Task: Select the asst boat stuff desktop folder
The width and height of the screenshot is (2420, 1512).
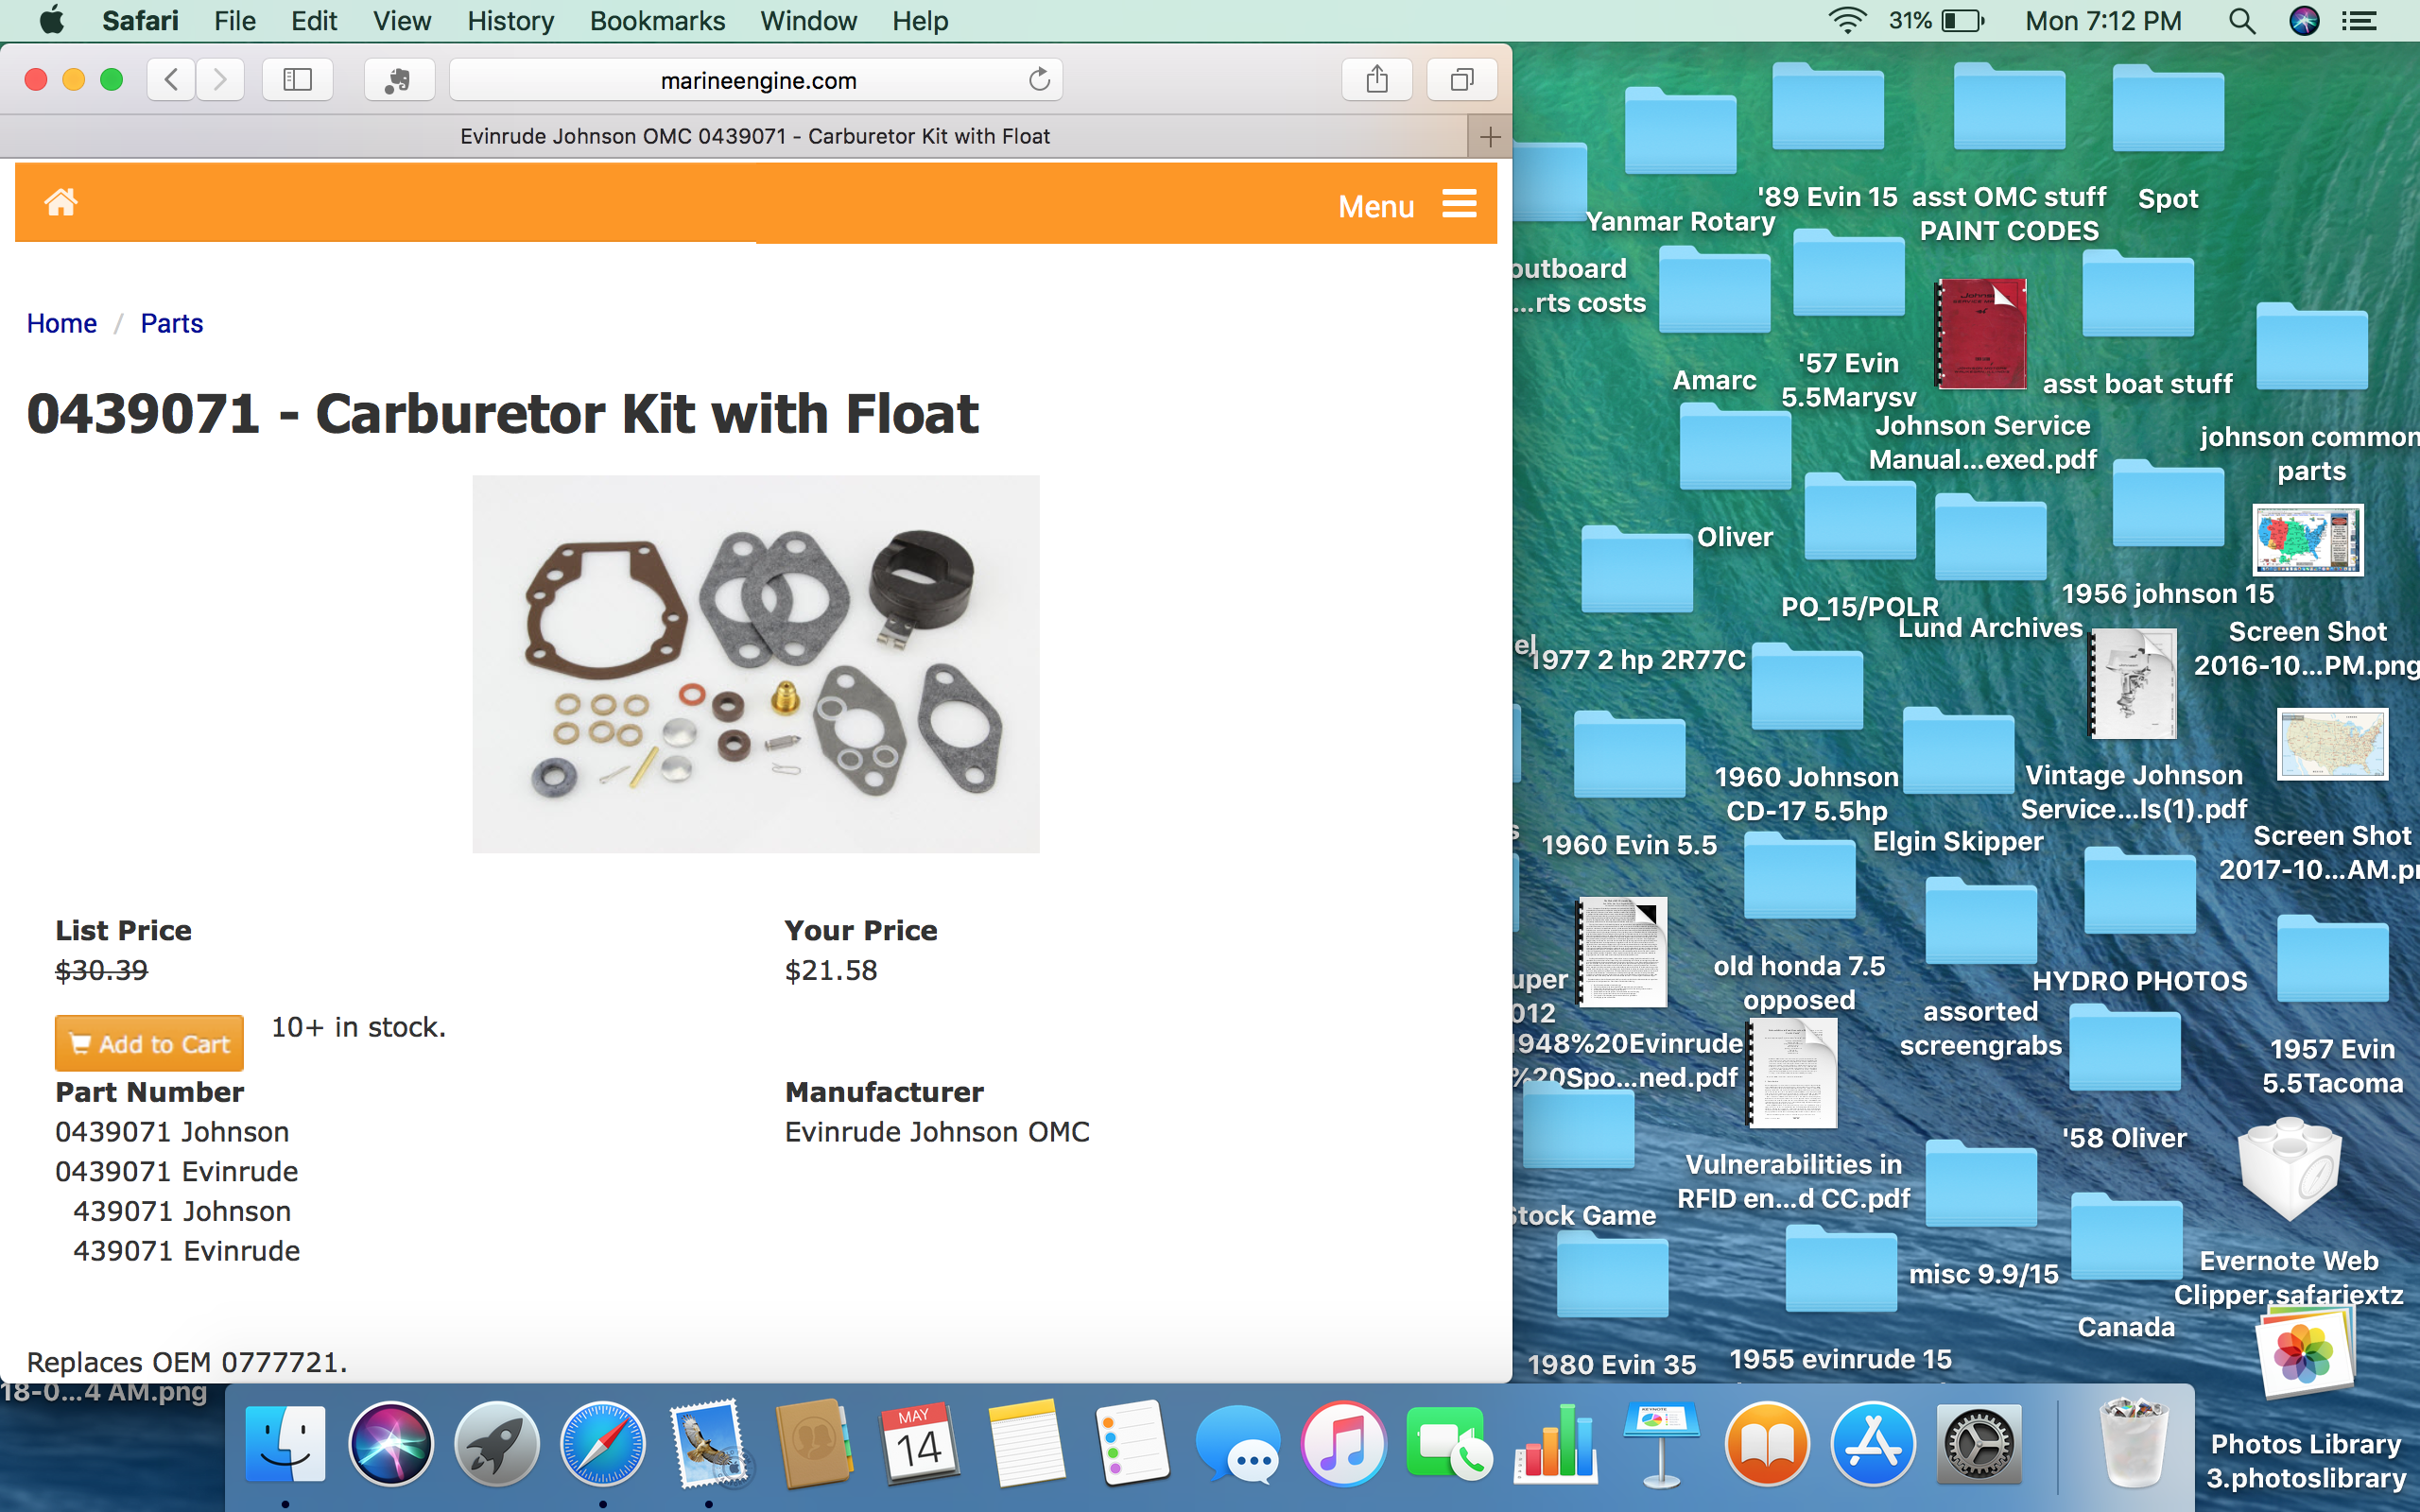Action: pyautogui.click(x=2138, y=293)
